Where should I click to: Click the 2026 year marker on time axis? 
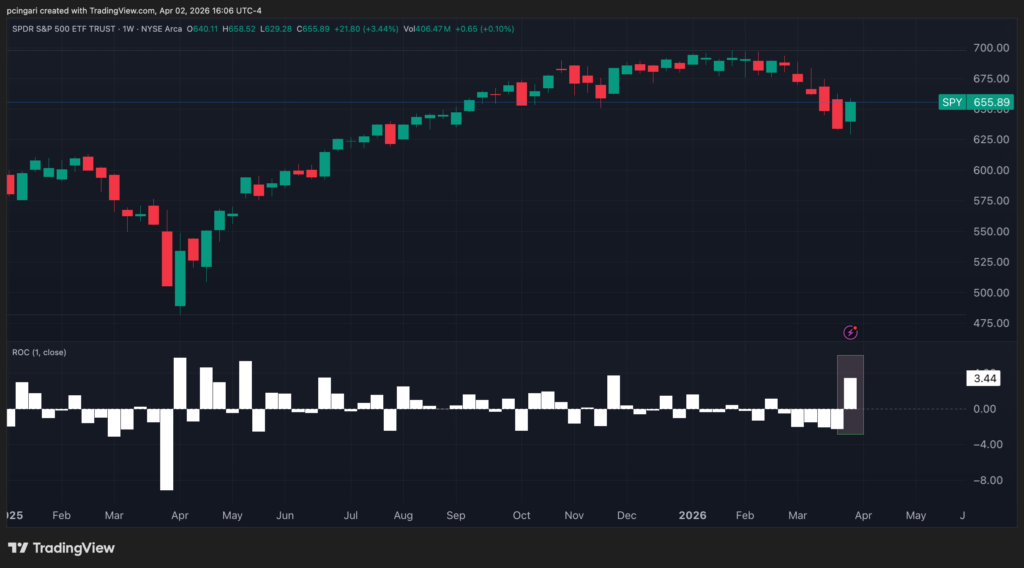pos(692,516)
